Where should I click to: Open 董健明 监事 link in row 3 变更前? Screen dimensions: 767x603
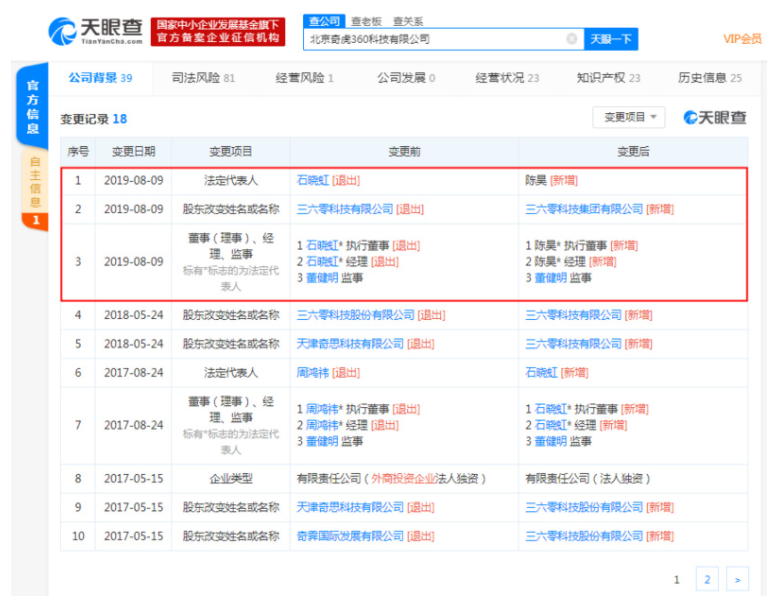(x=322, y=278)
